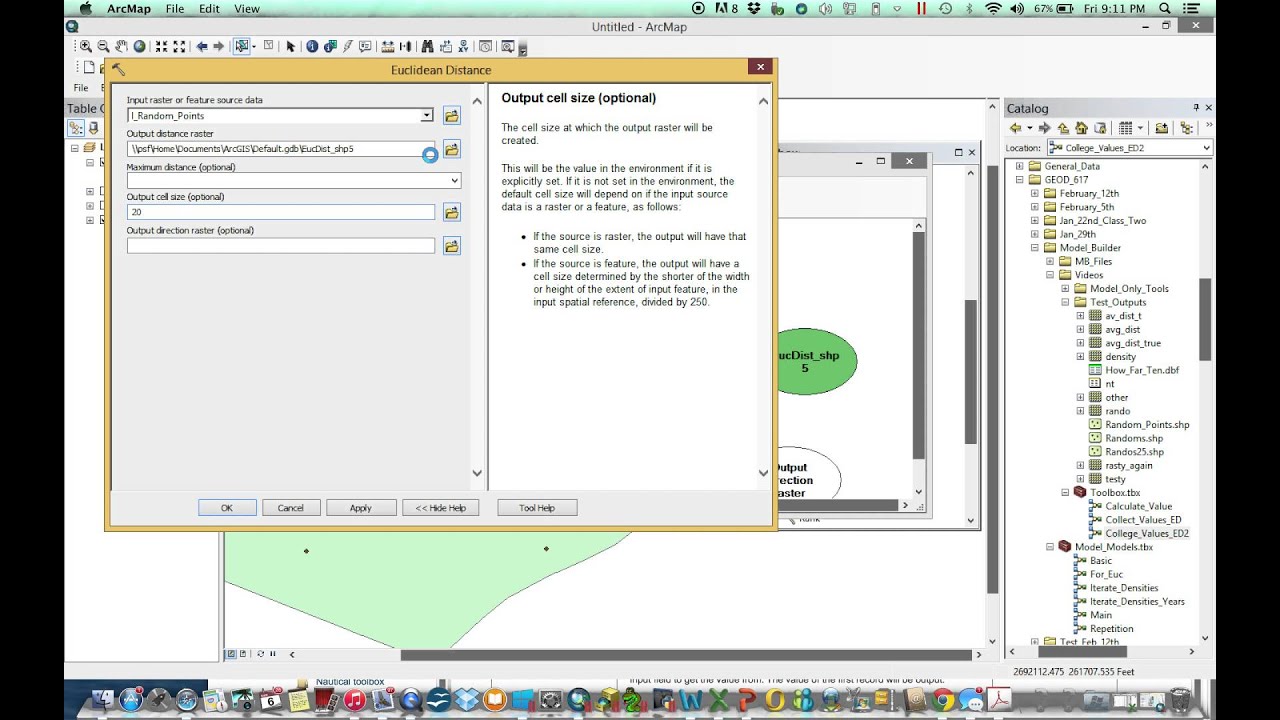Open the View menu
The height and width of the screenshot is (720, 1280).
coord(246,8)
